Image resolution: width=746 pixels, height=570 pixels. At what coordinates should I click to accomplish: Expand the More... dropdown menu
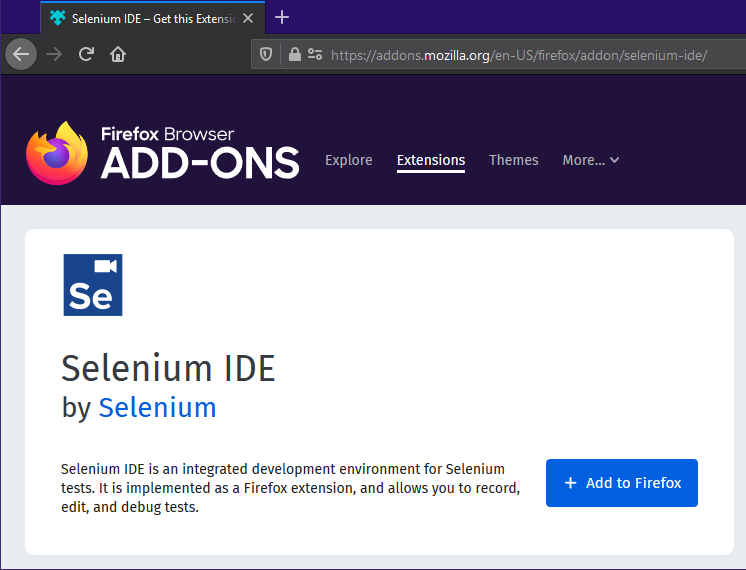[591, 160]
